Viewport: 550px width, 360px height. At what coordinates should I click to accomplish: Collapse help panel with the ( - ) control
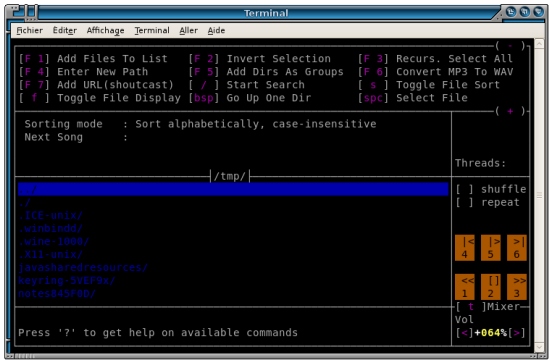tap(510, 46)
